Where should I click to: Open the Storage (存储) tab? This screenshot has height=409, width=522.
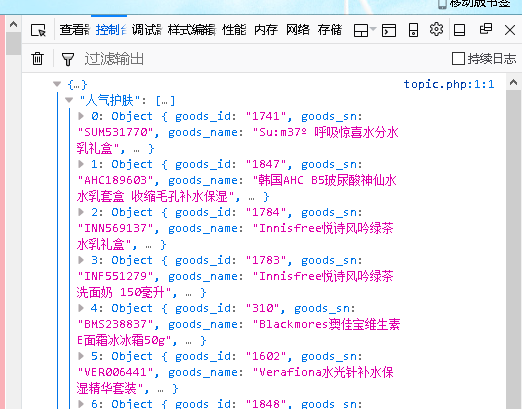click(330, 30)
